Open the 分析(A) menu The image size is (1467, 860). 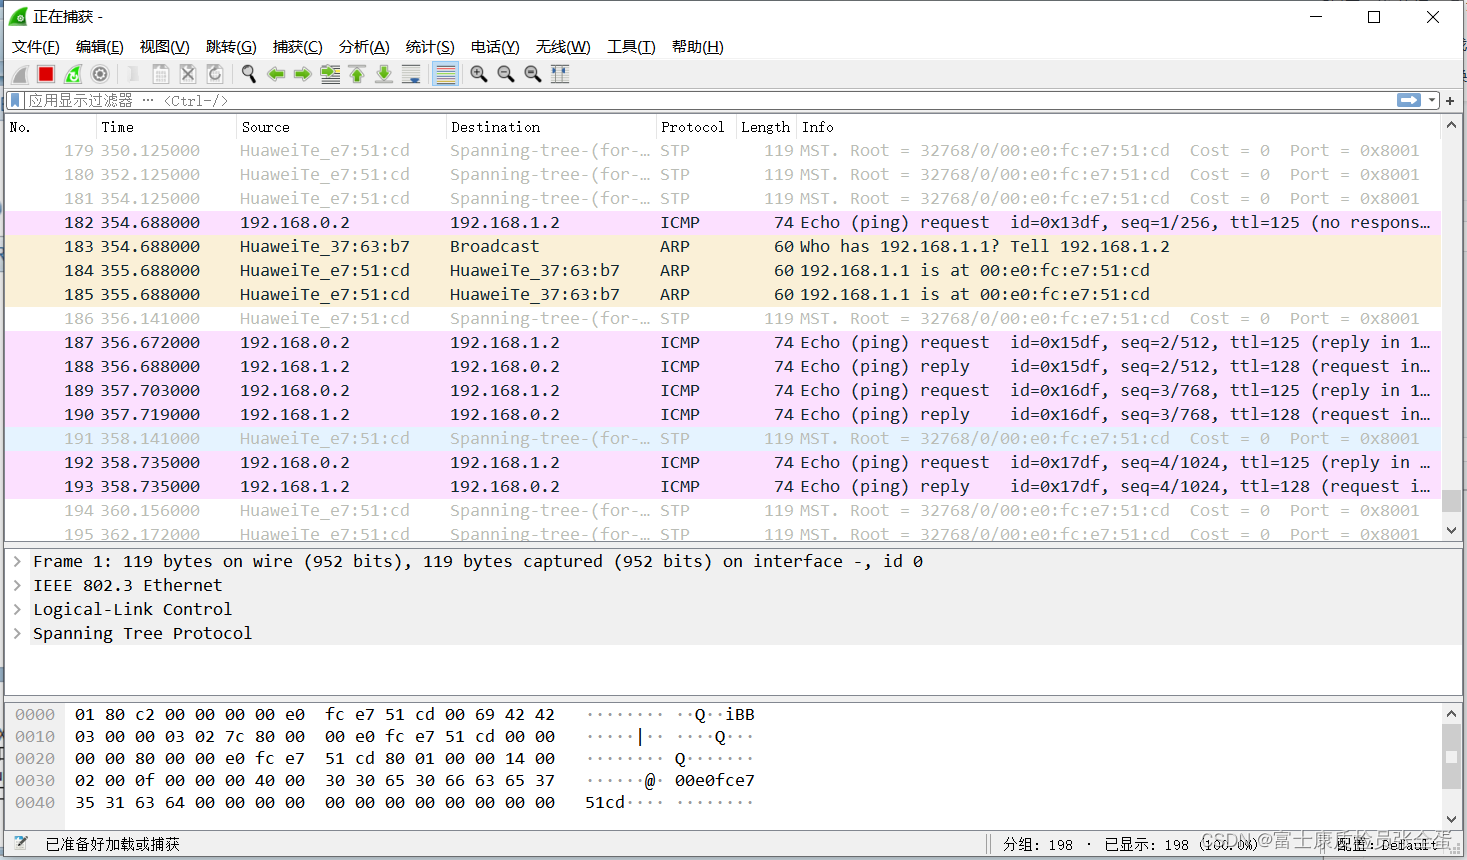364,47
